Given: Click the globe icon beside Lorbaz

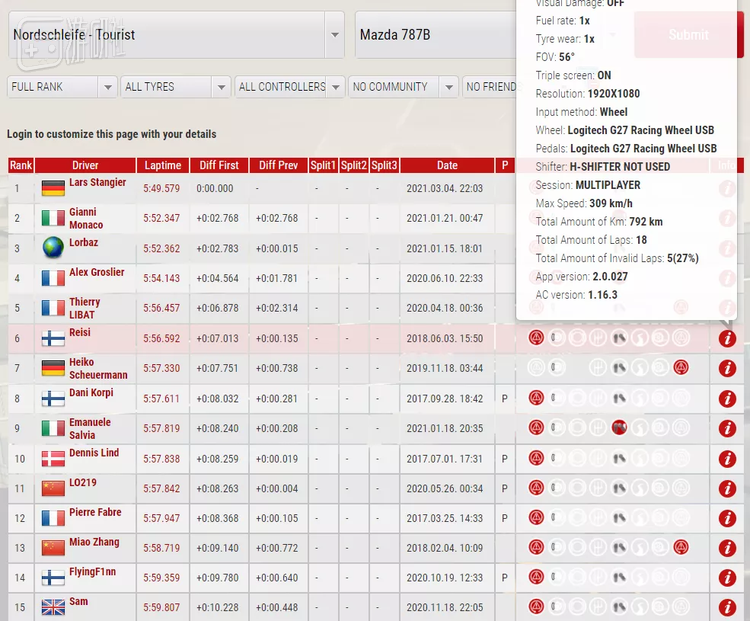Looking at the screenshot, I should (x=53, y=248).
